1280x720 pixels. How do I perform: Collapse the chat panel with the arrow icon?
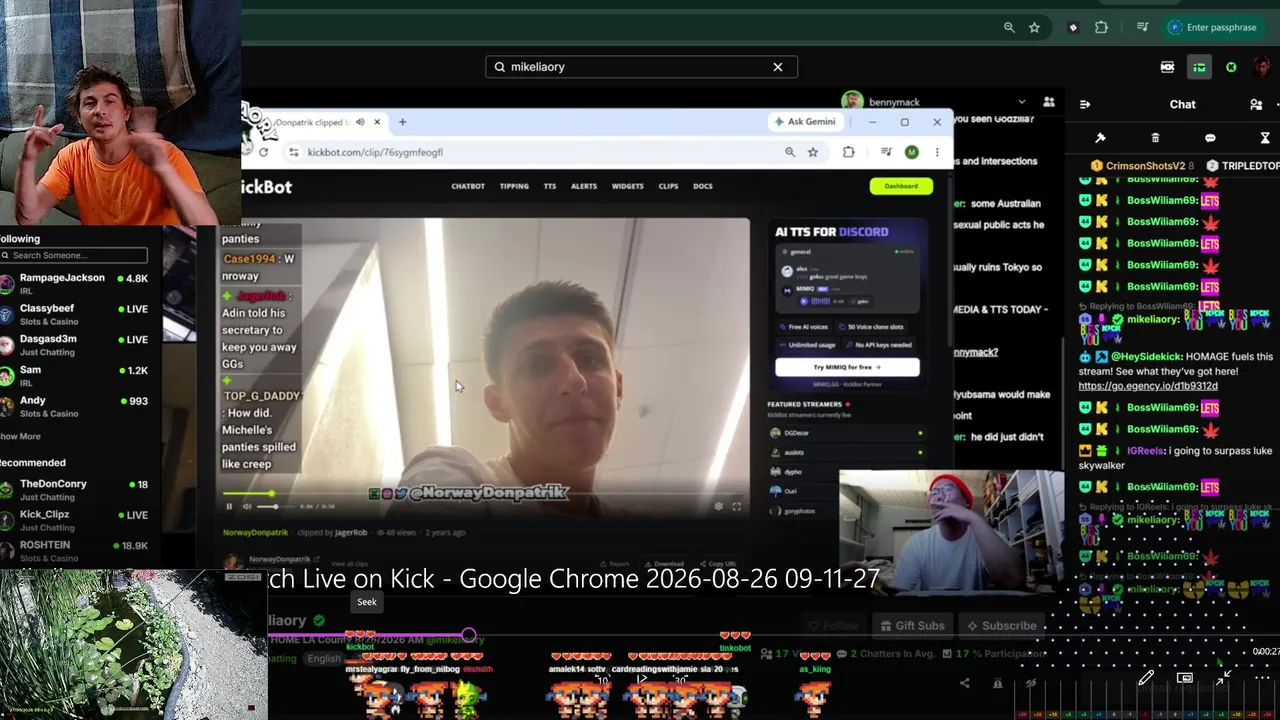point(1085,104)
